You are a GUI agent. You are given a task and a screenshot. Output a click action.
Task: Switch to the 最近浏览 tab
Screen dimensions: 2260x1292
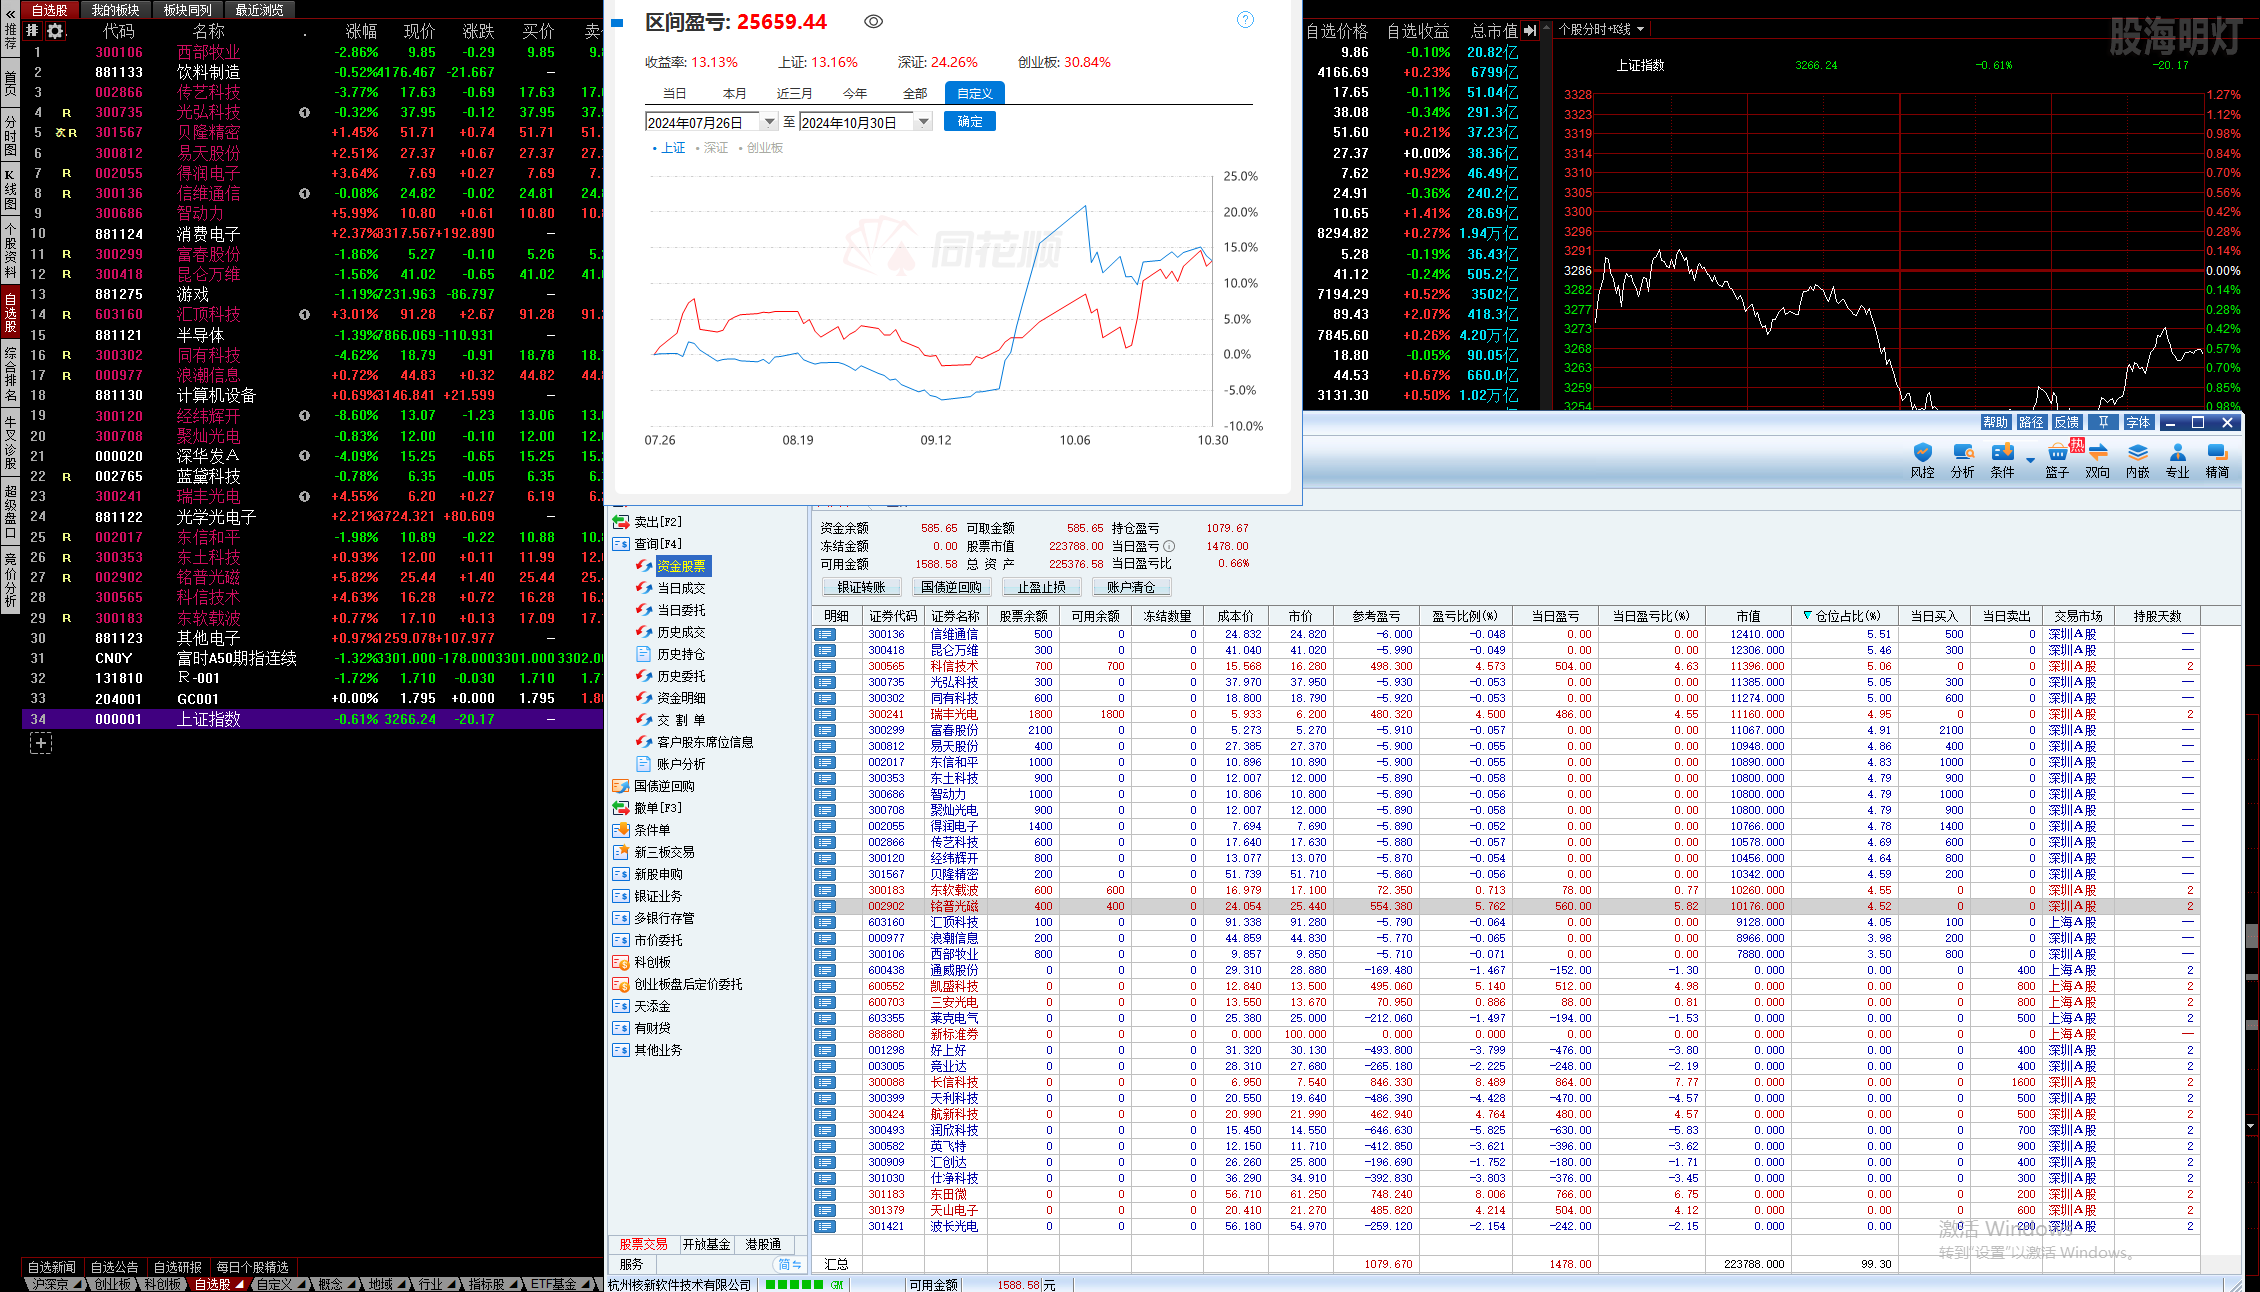tap(260, 10)
